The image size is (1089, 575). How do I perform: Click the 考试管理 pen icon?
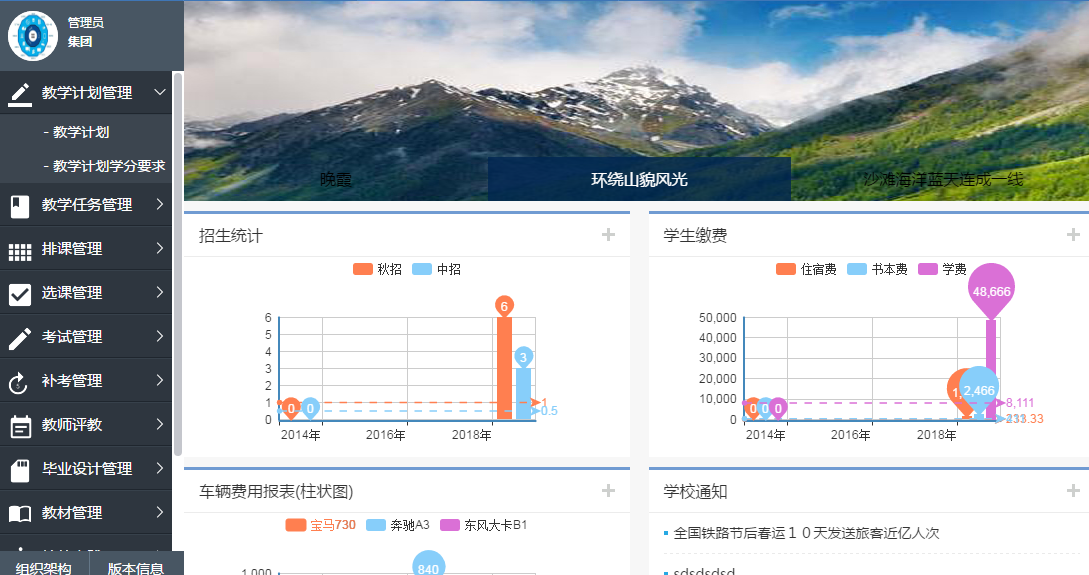coord(20,338)
